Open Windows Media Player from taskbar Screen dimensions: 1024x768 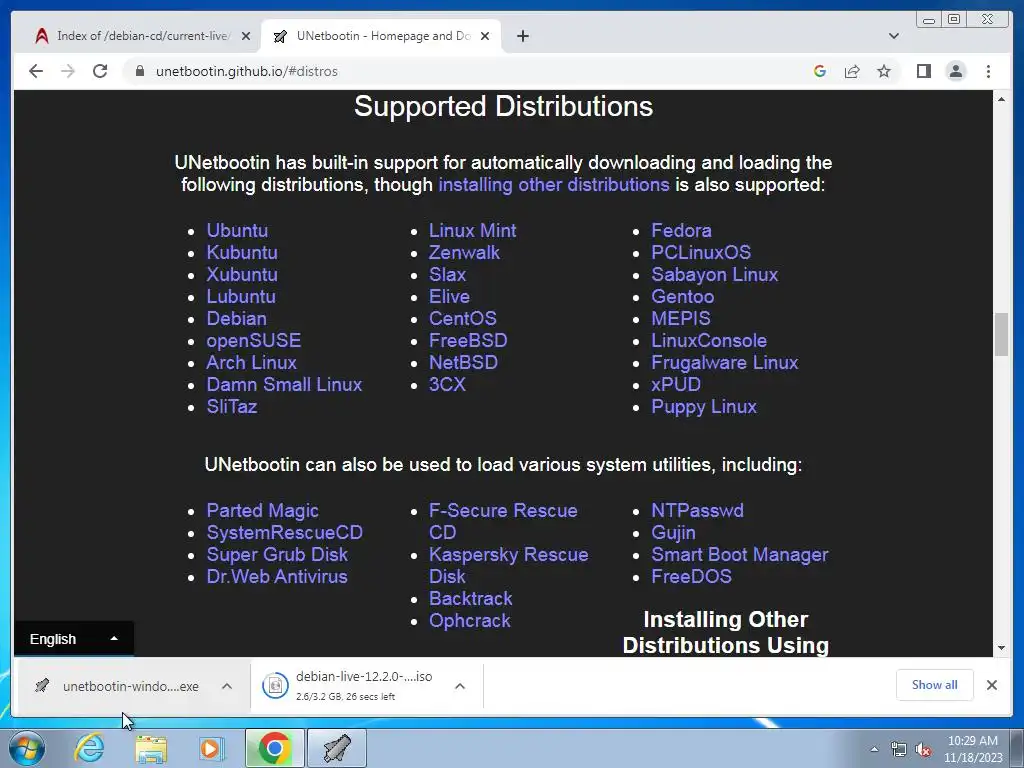tap(210, 748)
